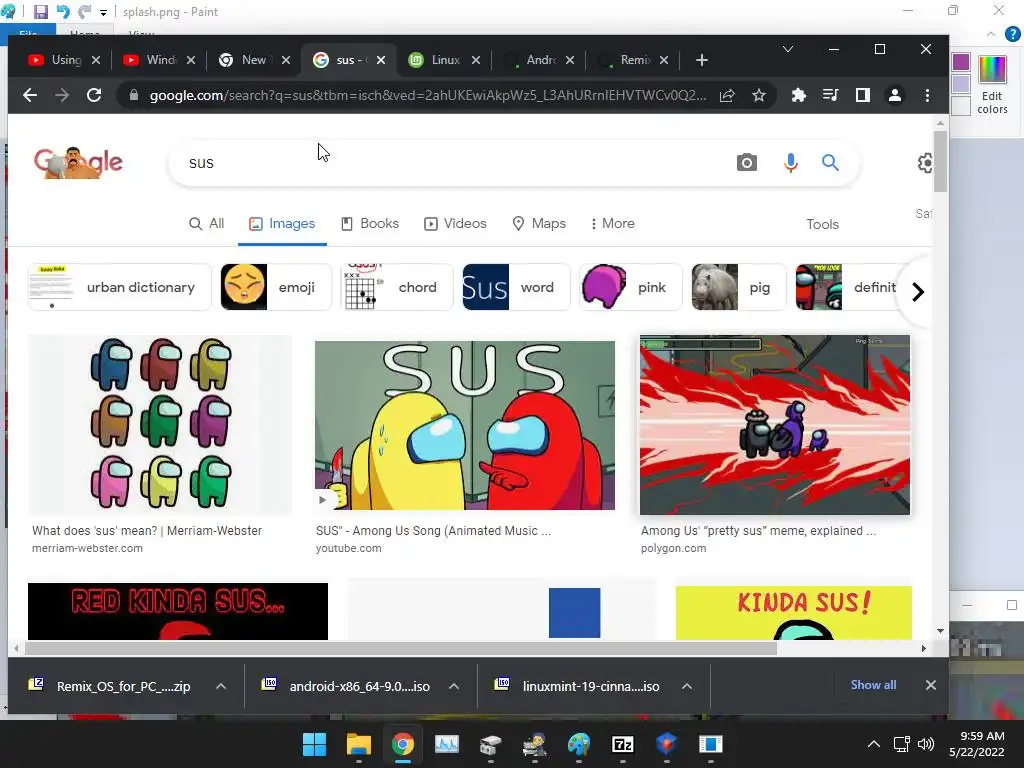
Task: Select the Books search tab
Action: [370, 223]
